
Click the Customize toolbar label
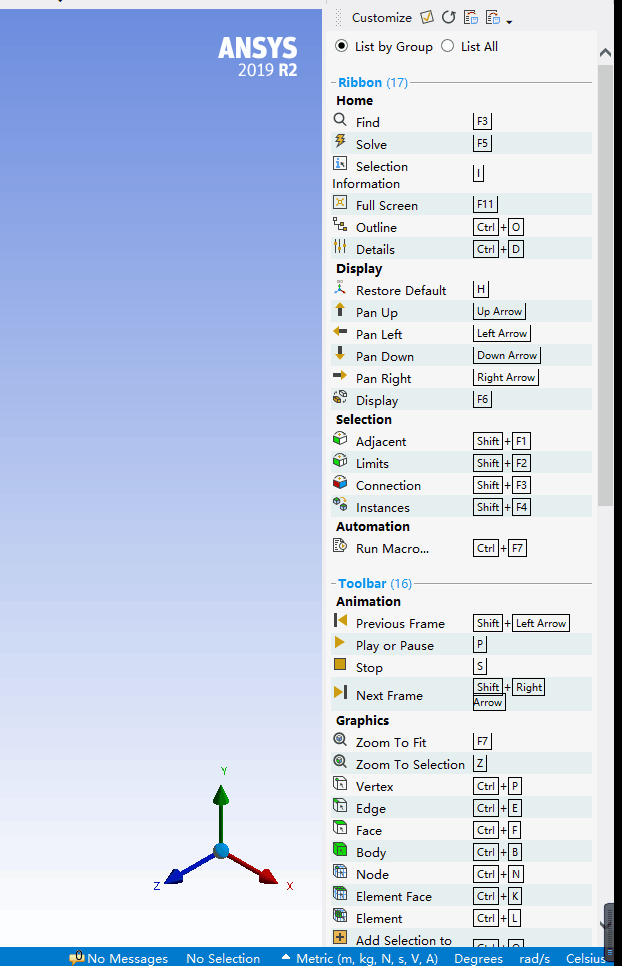382,18
